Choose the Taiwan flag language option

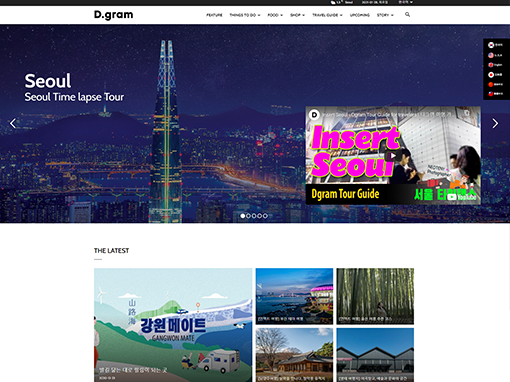[x=495, y=94]
